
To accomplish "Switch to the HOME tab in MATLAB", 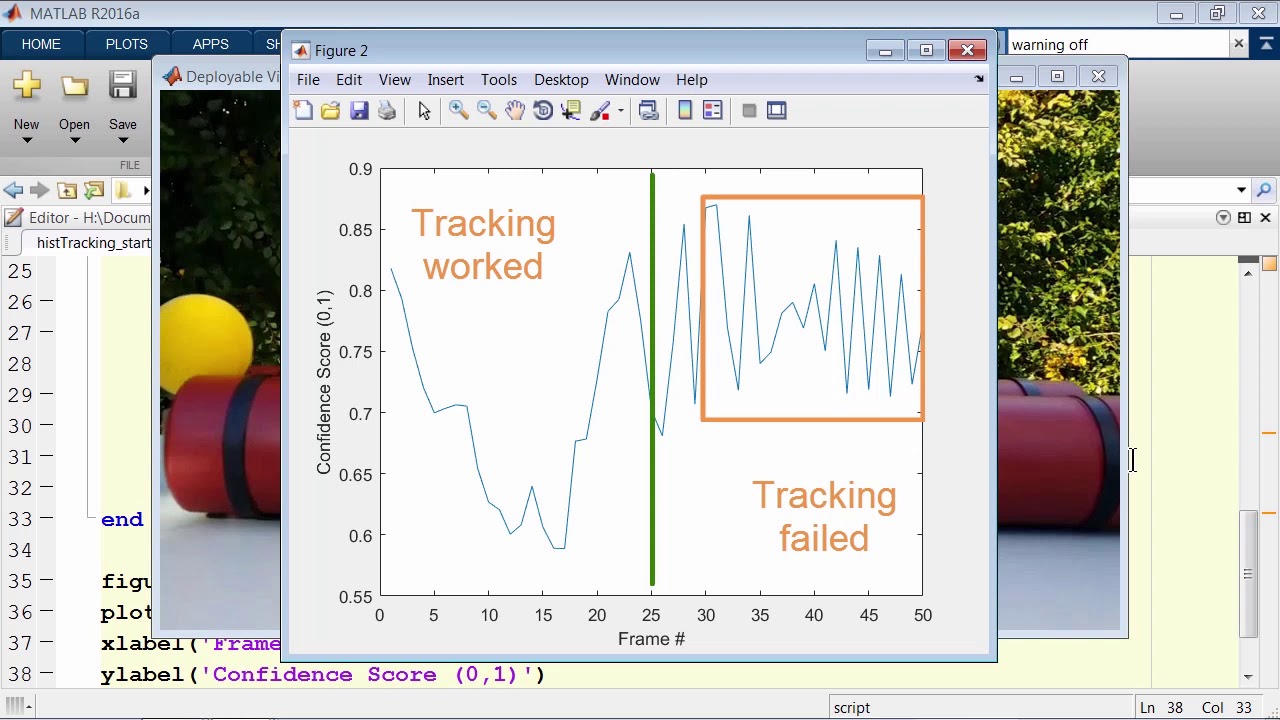I will point(41,44).
